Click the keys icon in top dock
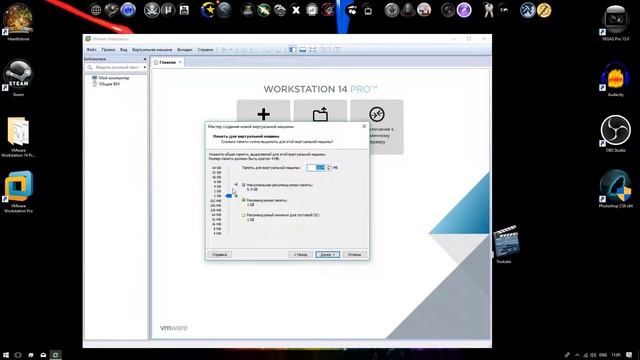The height and width of the screenshot is (360, 640). (489, 10)
